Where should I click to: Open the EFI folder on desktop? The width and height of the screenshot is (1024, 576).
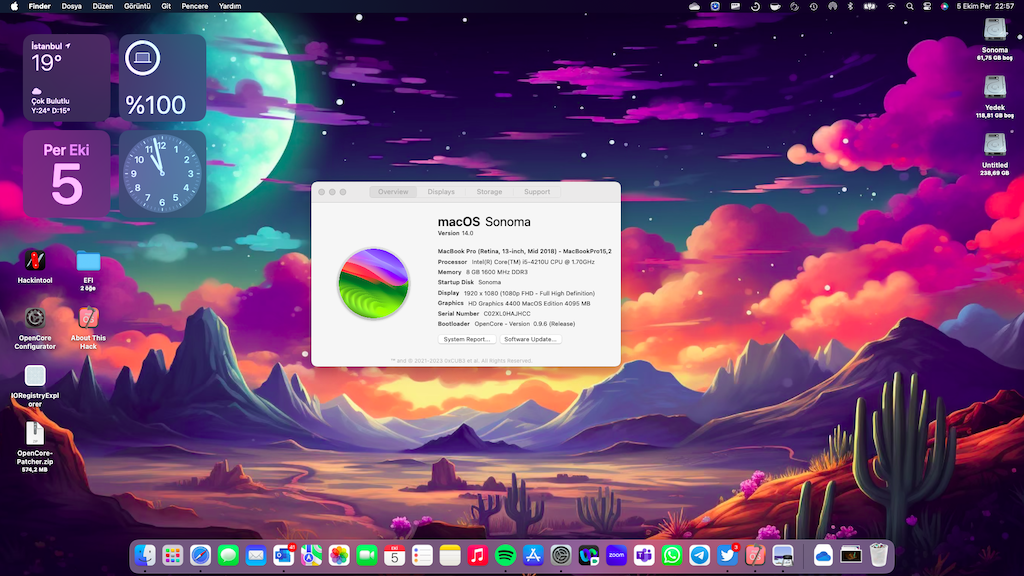coord(88,261)
